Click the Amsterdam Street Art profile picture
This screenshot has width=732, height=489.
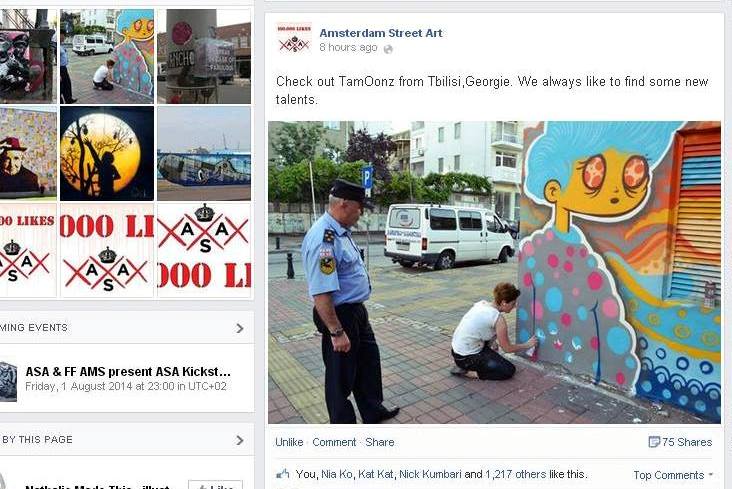coord(294,39)
